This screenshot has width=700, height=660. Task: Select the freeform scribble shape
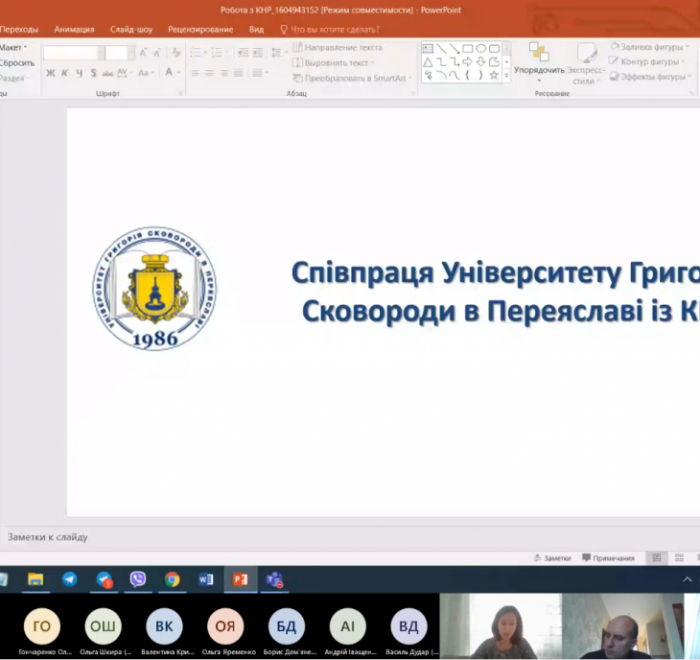428,75
